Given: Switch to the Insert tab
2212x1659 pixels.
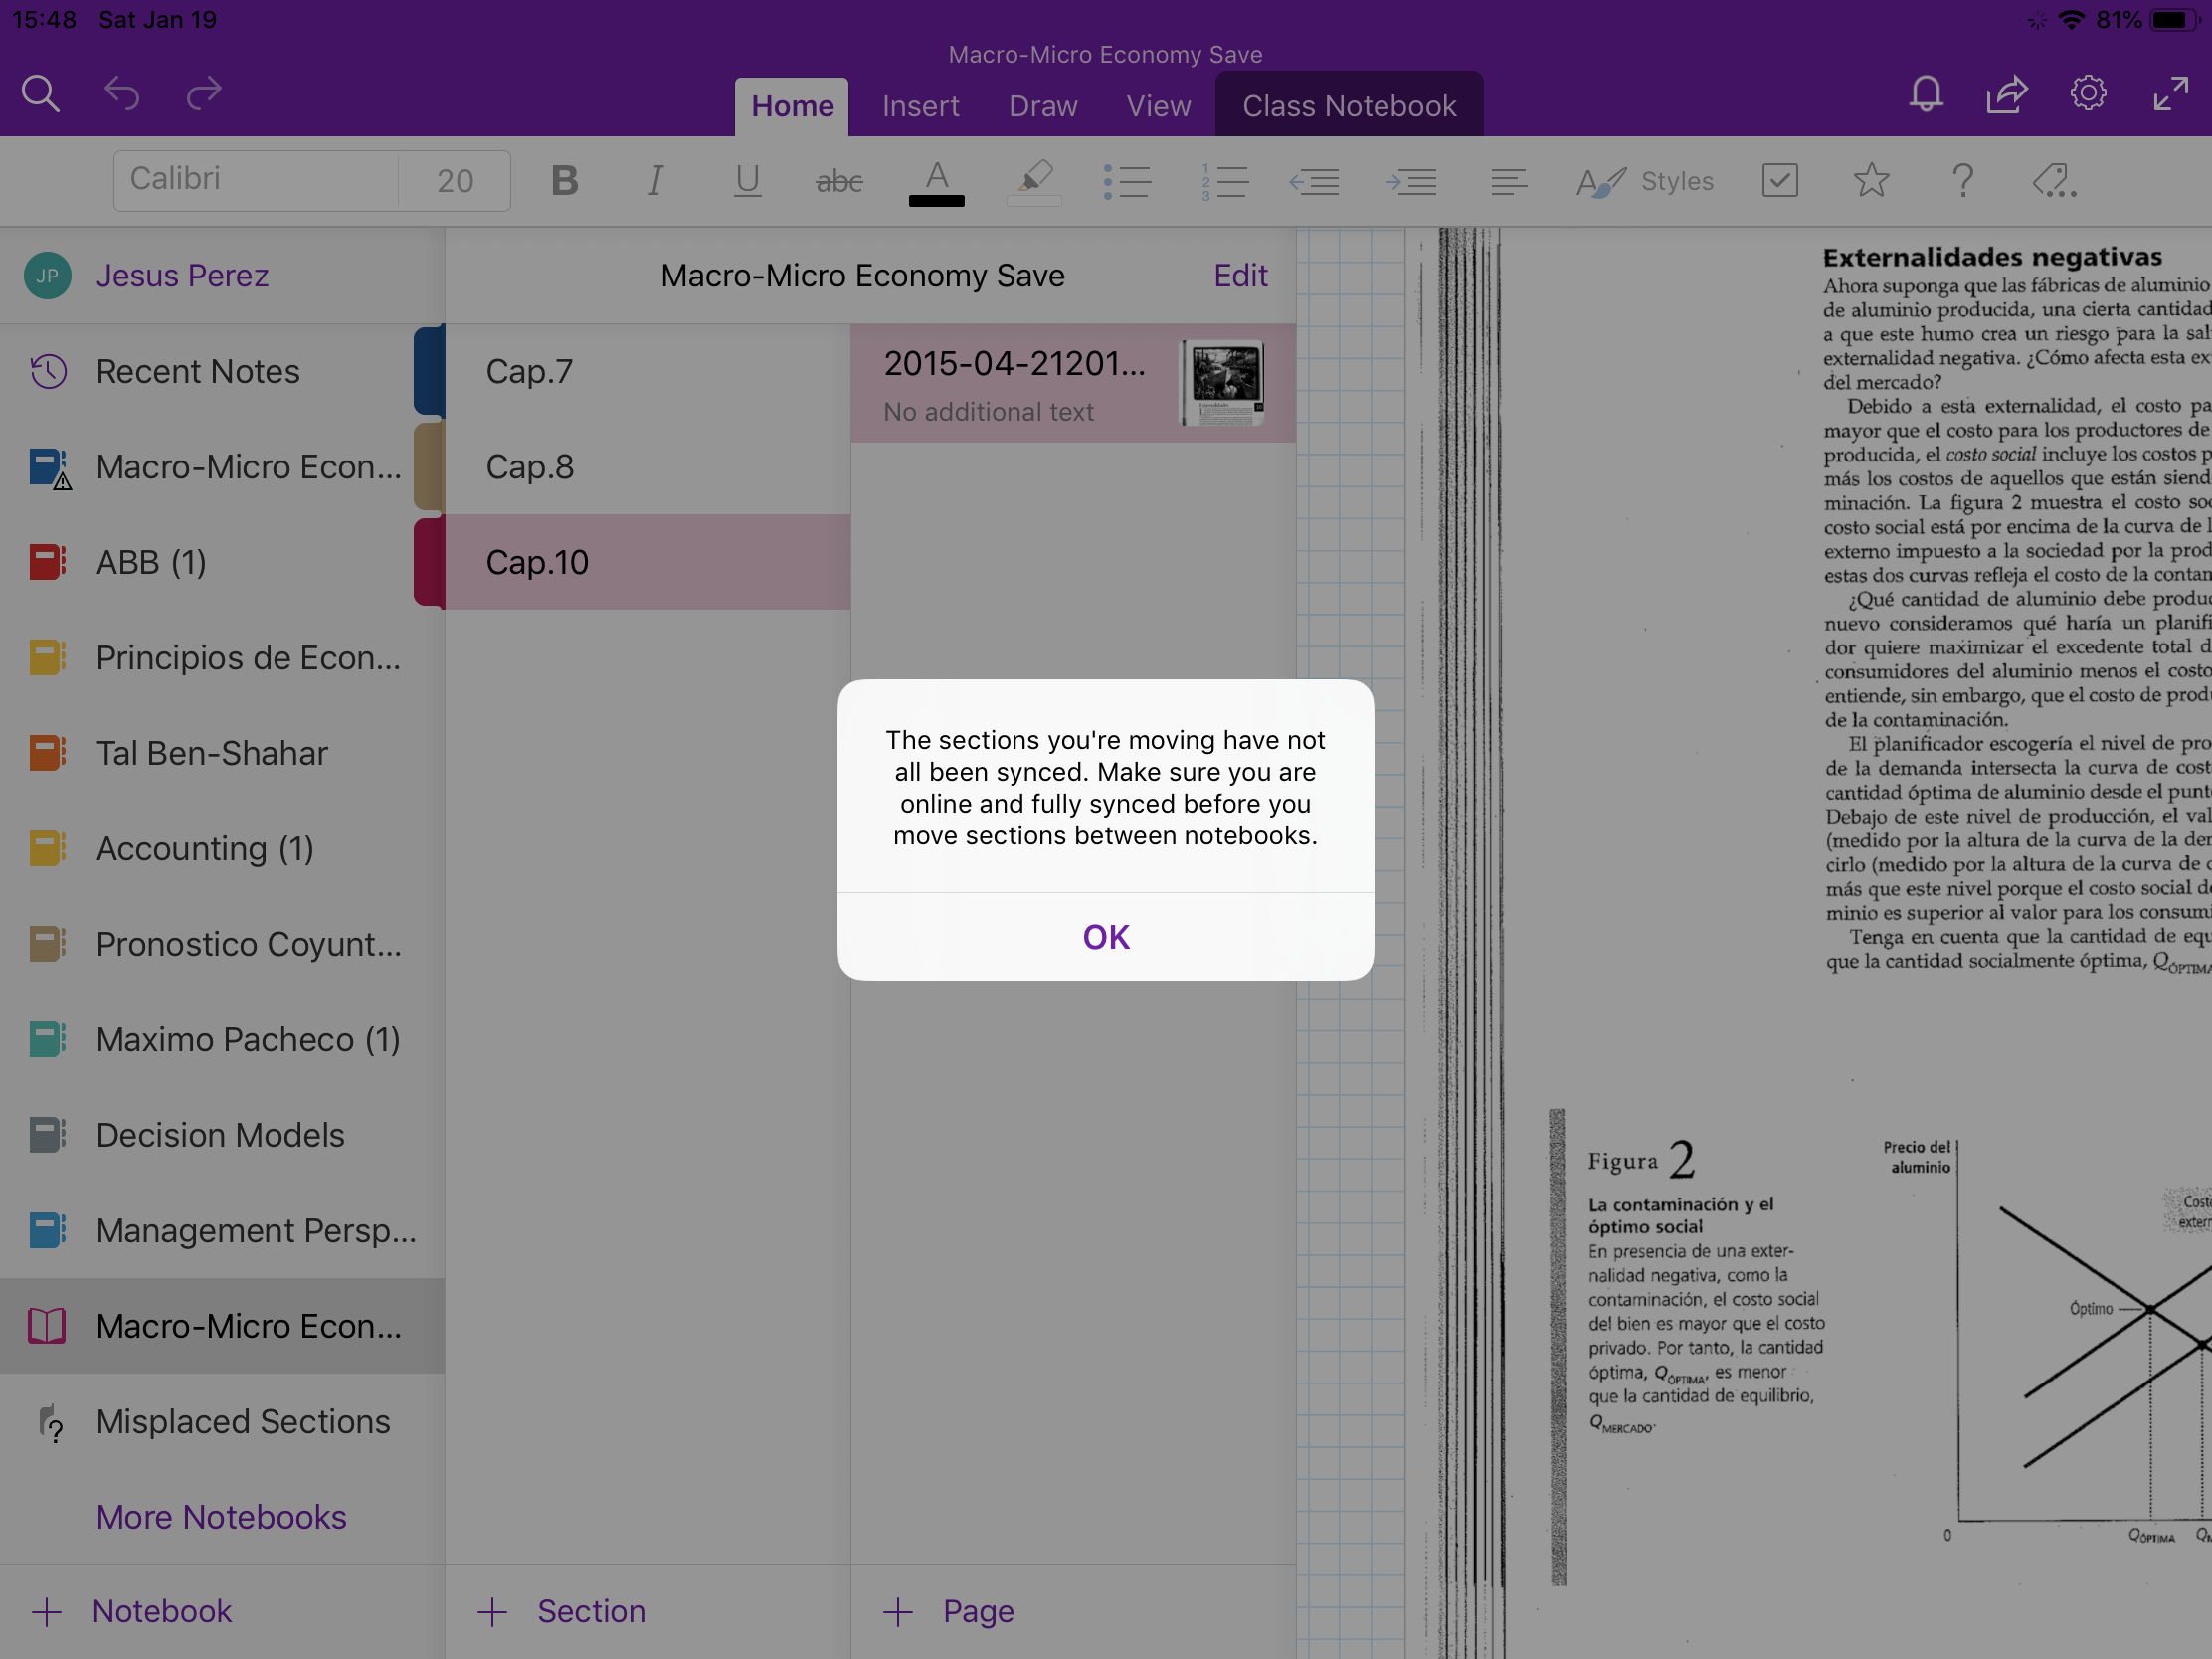Looking at the screenshot, I should coord(920,106).
